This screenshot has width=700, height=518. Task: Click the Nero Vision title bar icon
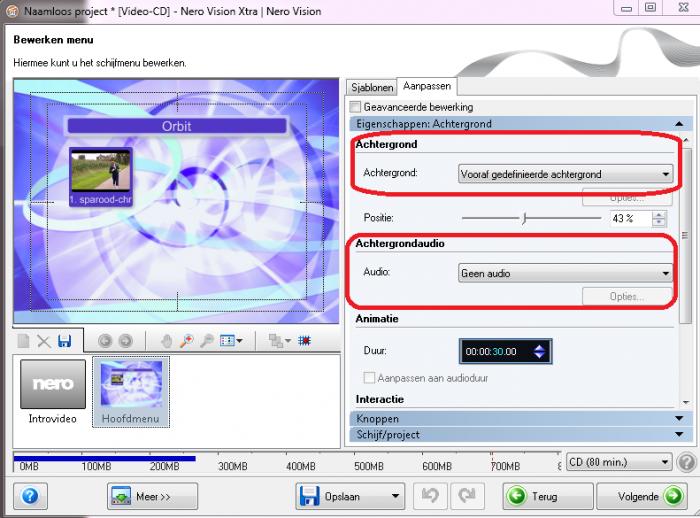click(x=12, y=11)
